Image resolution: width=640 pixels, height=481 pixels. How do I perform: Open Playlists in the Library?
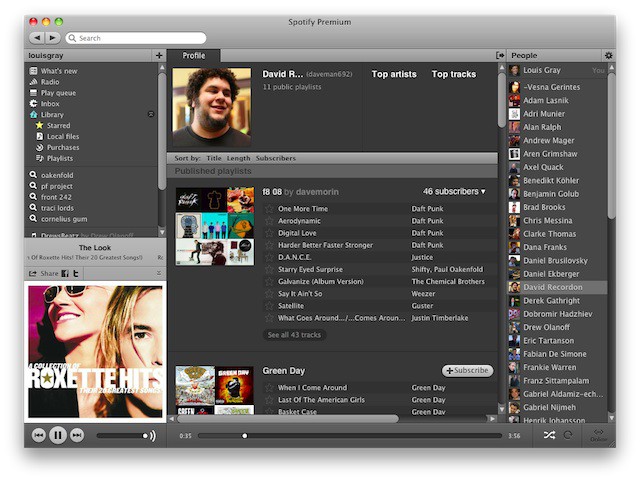pyautogui.click(x=60, y=158)
